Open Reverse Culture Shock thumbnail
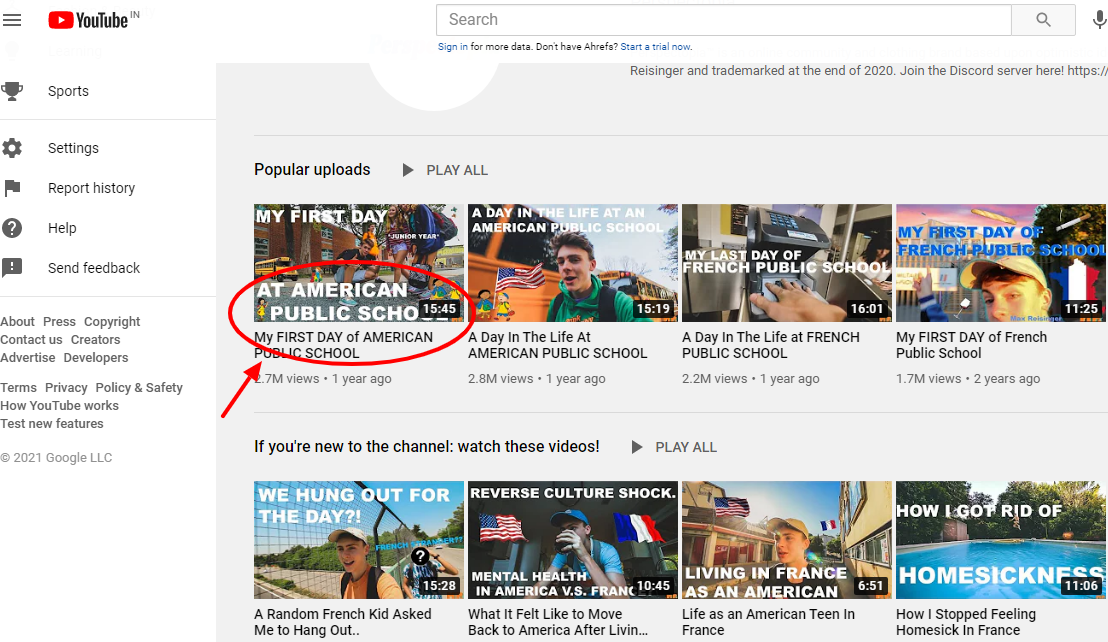This screenshot has height=642, width=1108. coord(573,540)
